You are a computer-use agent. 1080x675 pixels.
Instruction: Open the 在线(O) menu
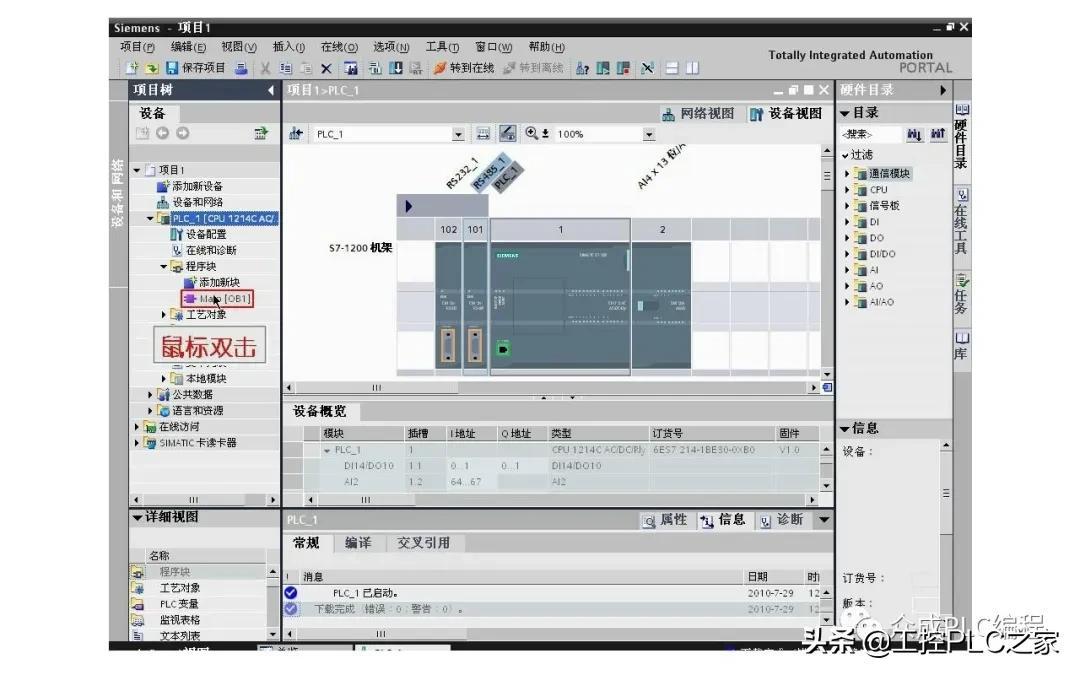pos(339,47)
